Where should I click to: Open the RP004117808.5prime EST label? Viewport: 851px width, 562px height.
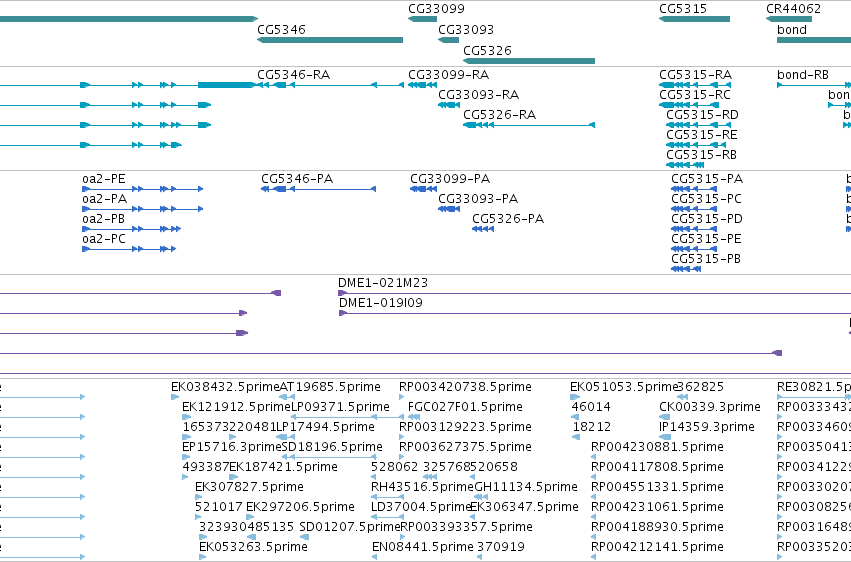(657, 468)
